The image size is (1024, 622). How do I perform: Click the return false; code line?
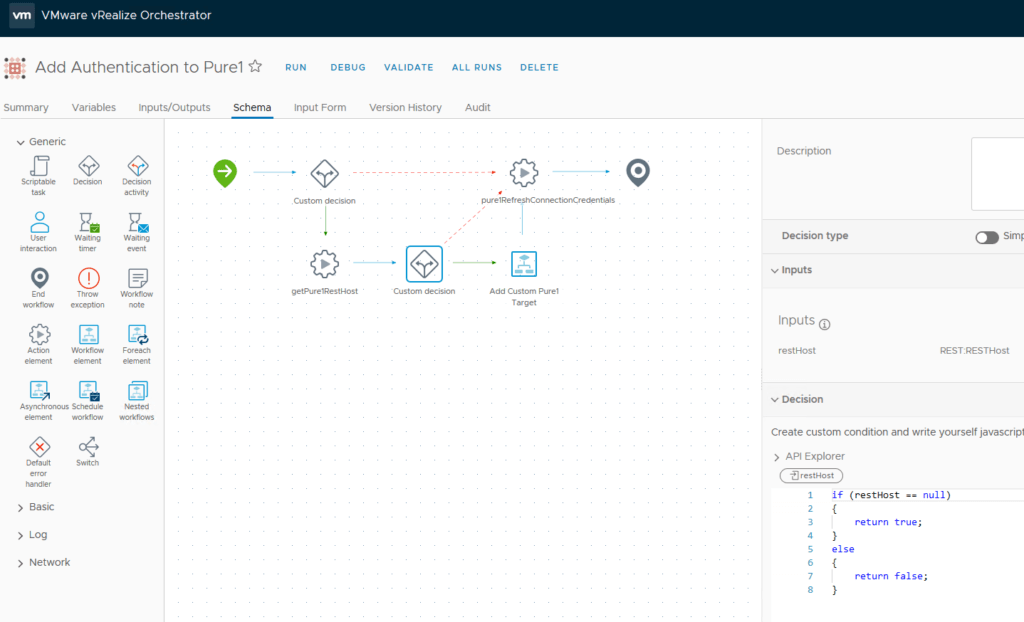click(x=891, y=576)
